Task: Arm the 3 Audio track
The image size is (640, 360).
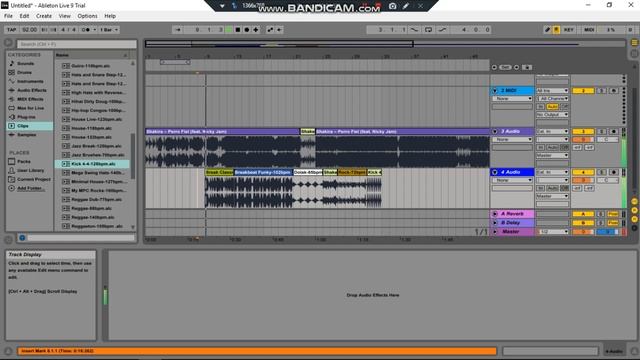Action: [613, 131]
